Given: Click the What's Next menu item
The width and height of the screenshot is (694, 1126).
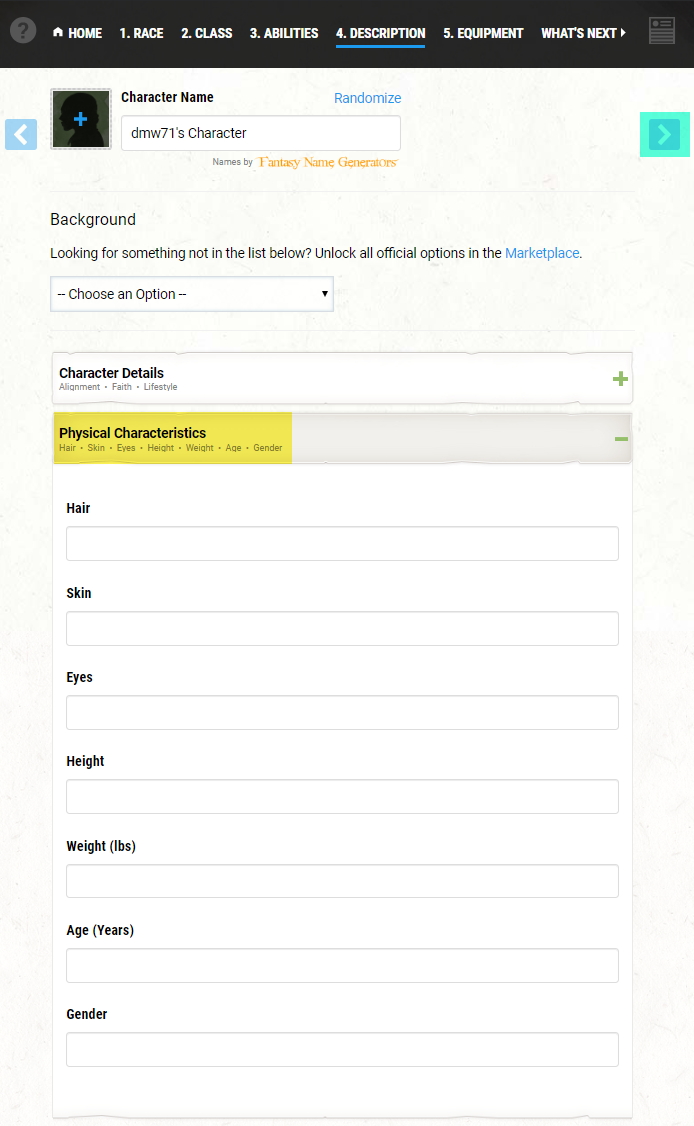Looking at the screenshot, I should [x=583, y=33].
